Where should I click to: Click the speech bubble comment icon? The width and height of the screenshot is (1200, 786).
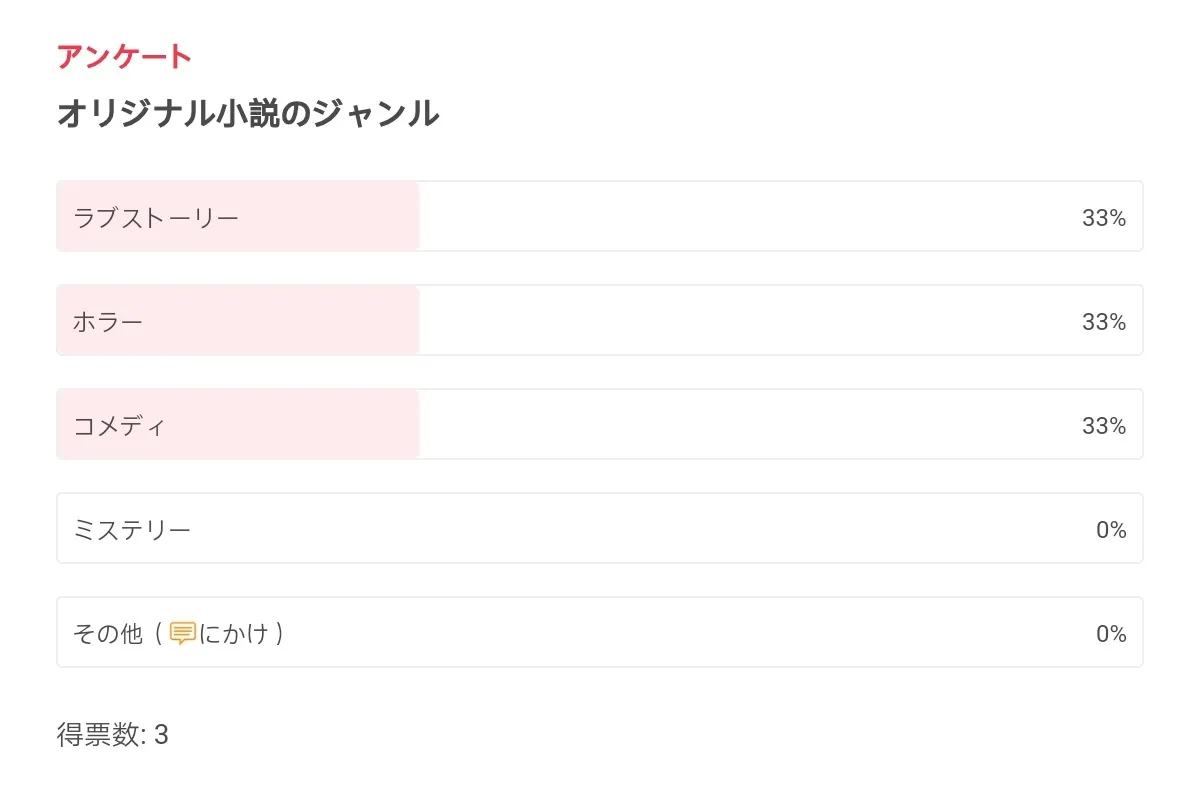(x=183, y=633)
